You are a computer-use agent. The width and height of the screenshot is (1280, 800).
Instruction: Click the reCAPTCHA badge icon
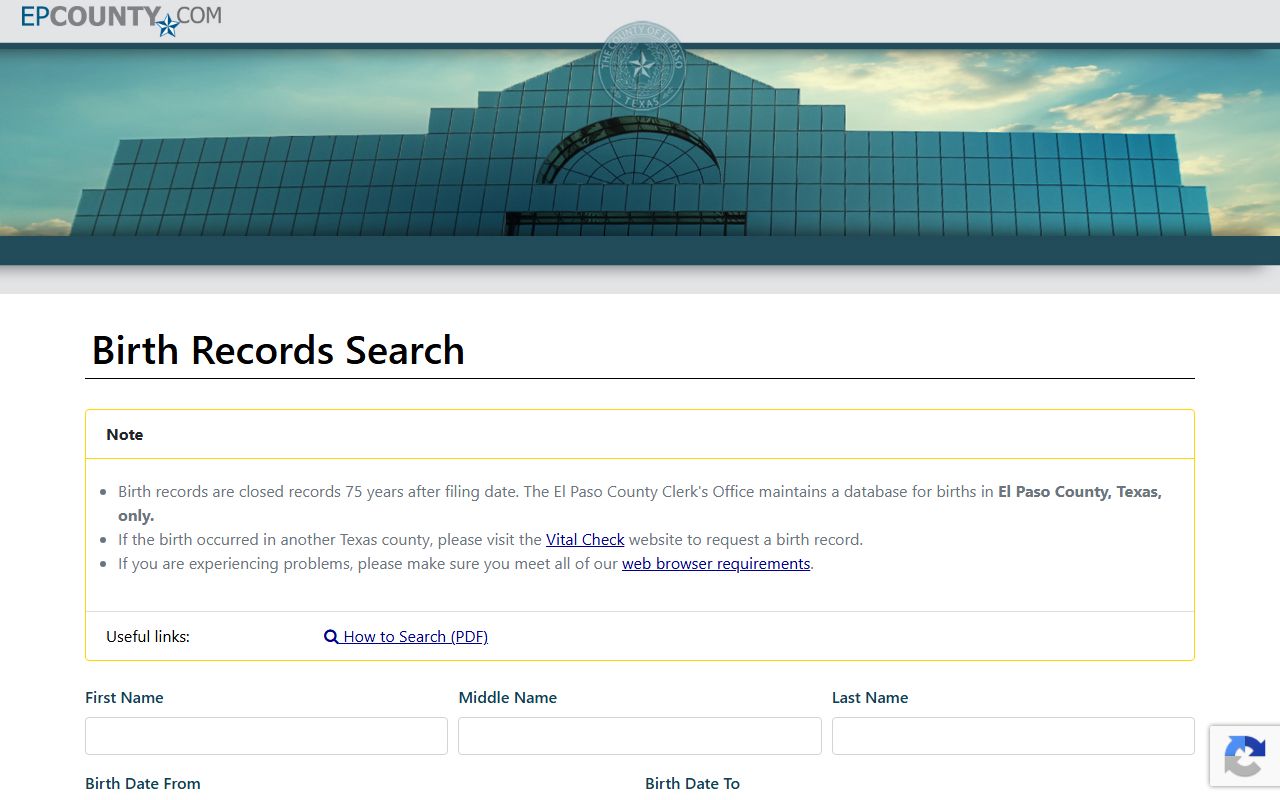(1244, 755)
